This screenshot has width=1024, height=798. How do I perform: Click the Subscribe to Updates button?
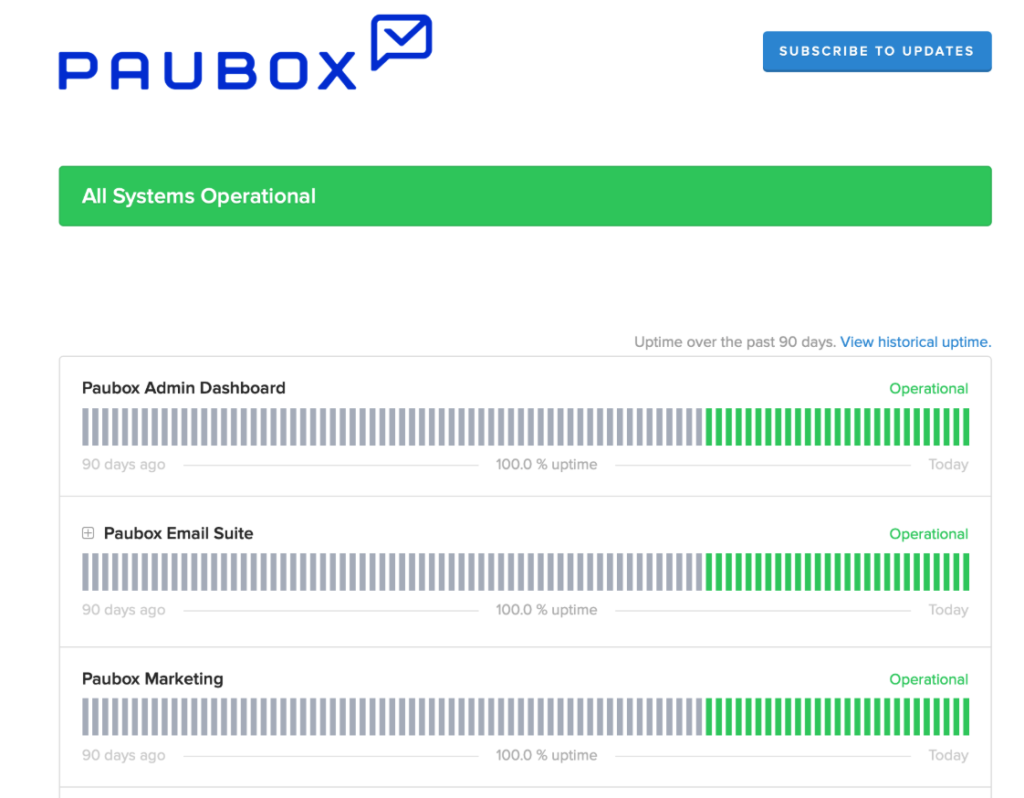(876, 51)
